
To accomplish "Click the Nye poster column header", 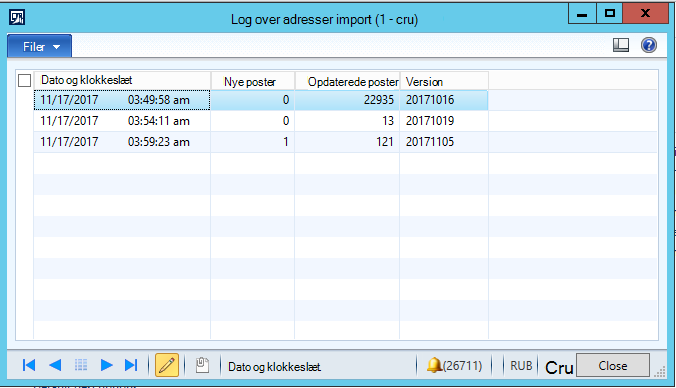I will [253, 81].
